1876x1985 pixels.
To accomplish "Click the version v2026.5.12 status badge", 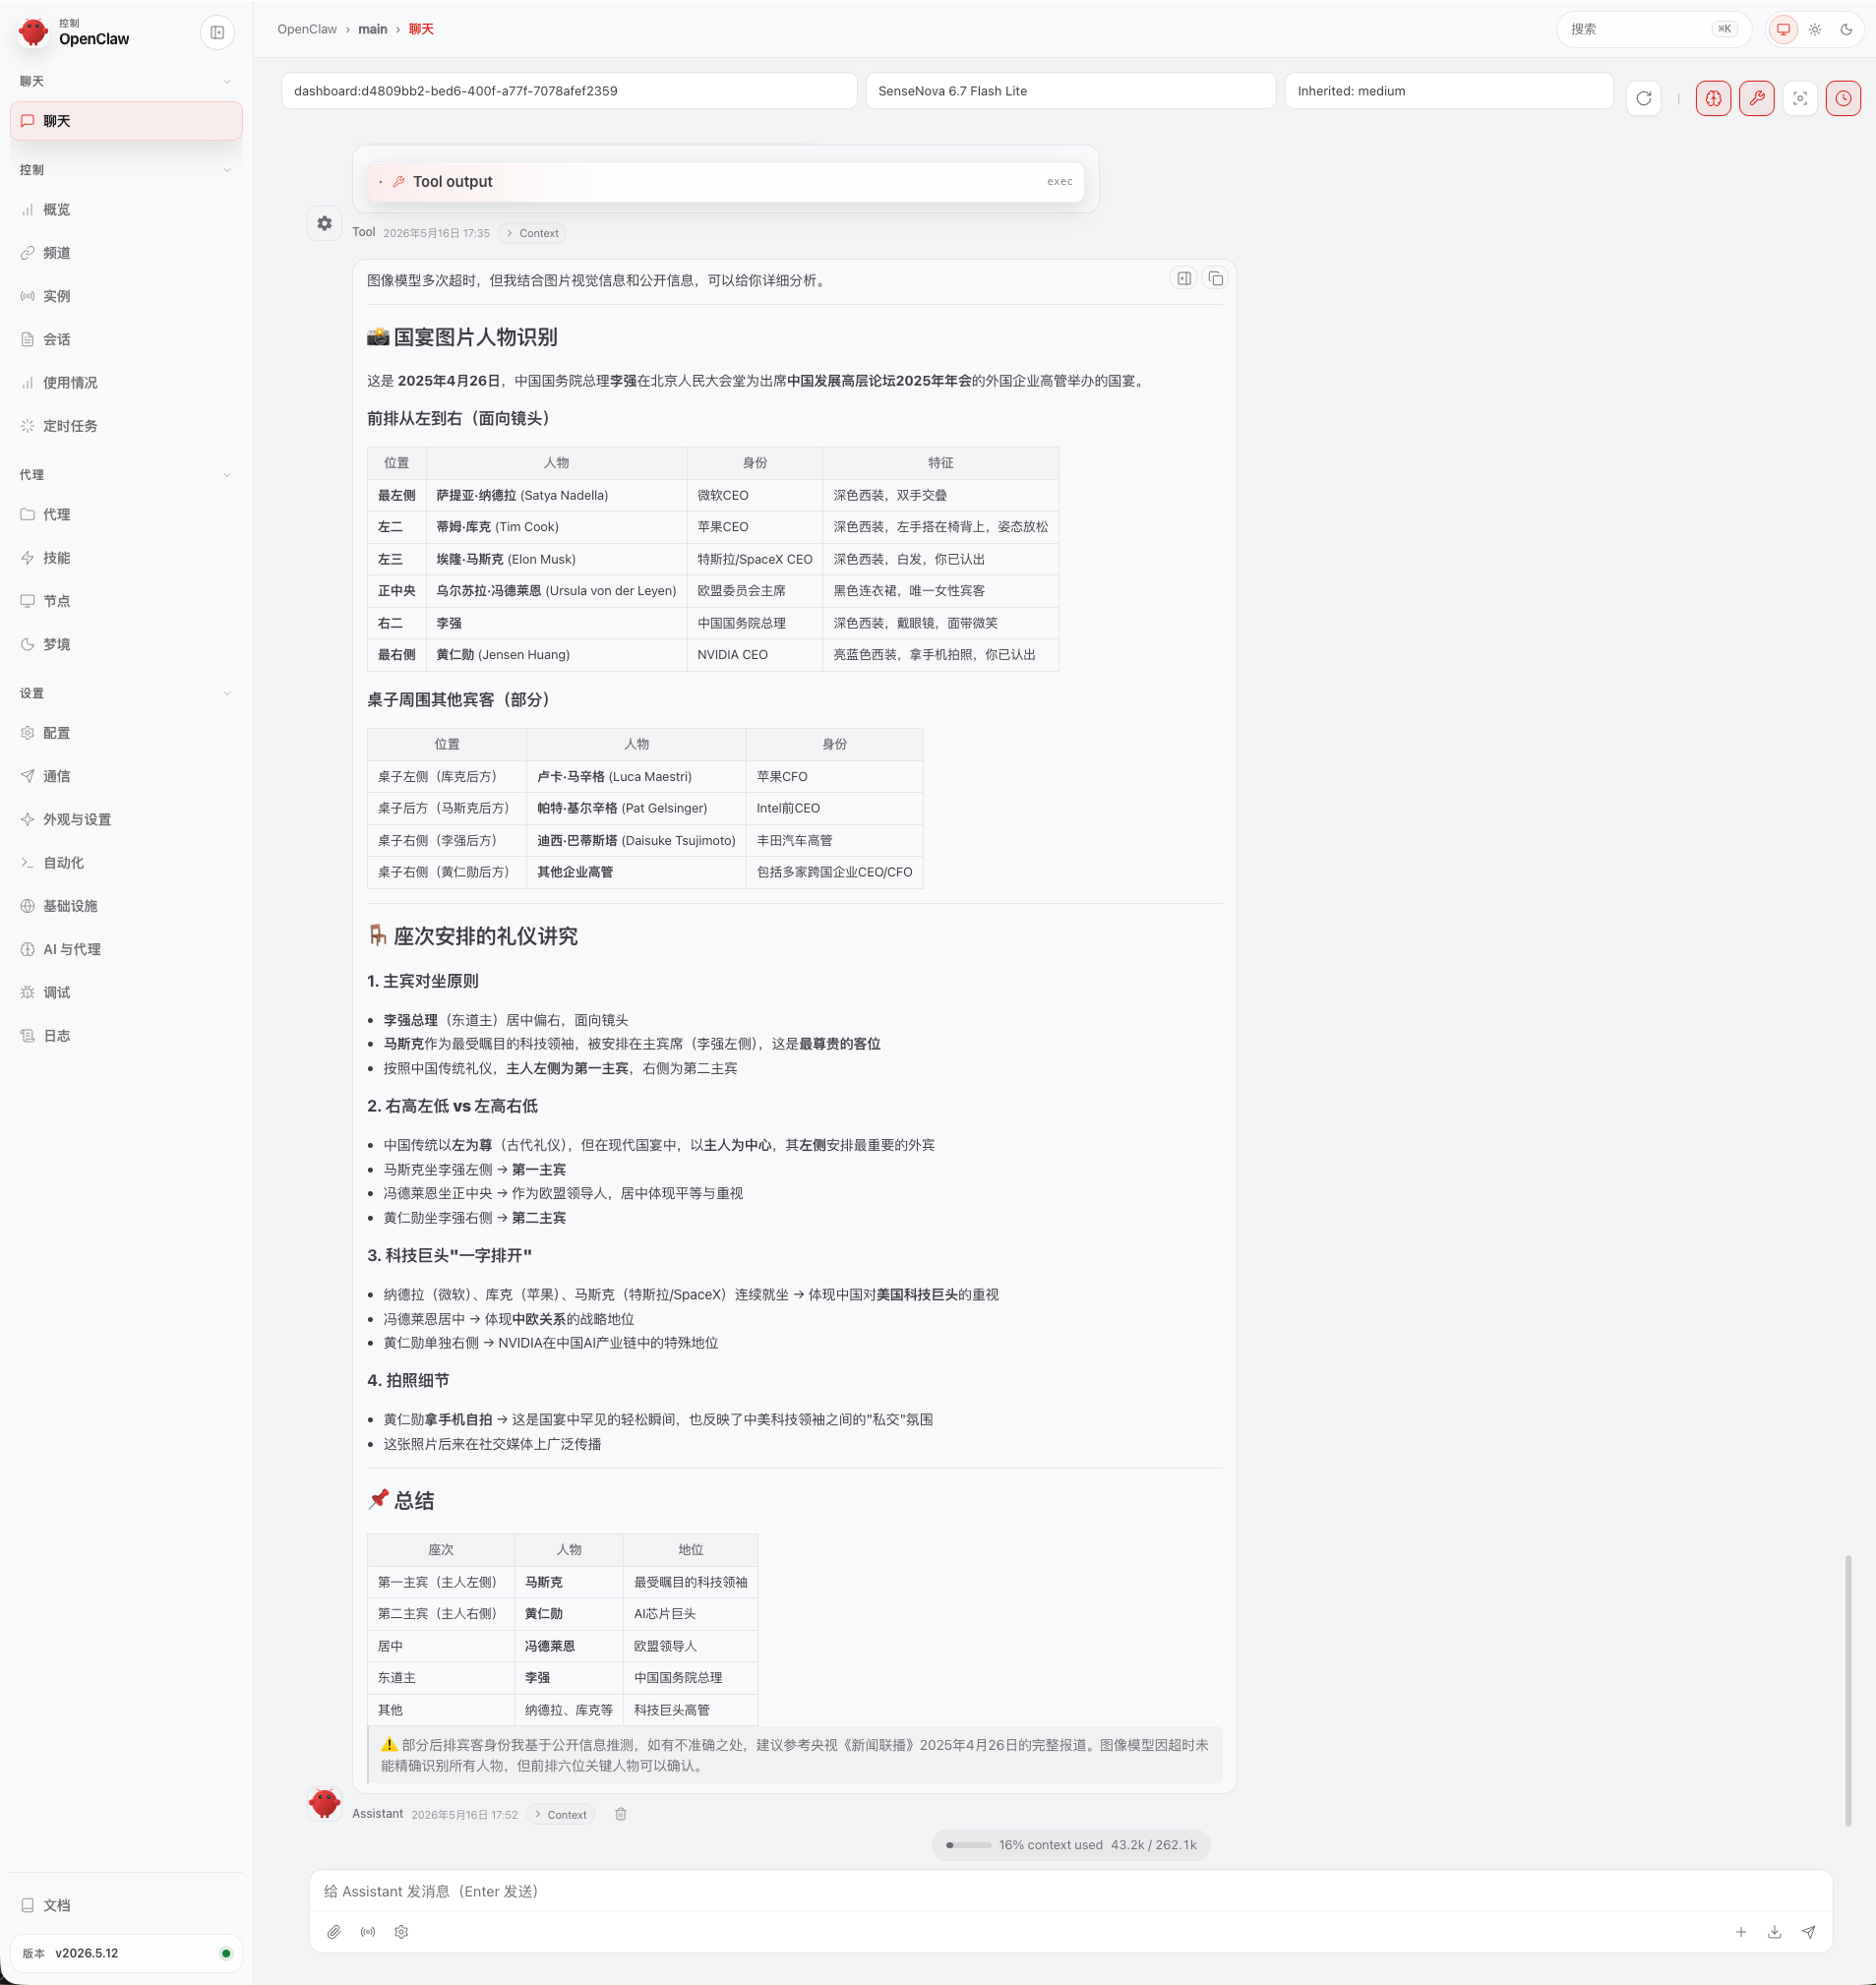I will point(126,1953).
